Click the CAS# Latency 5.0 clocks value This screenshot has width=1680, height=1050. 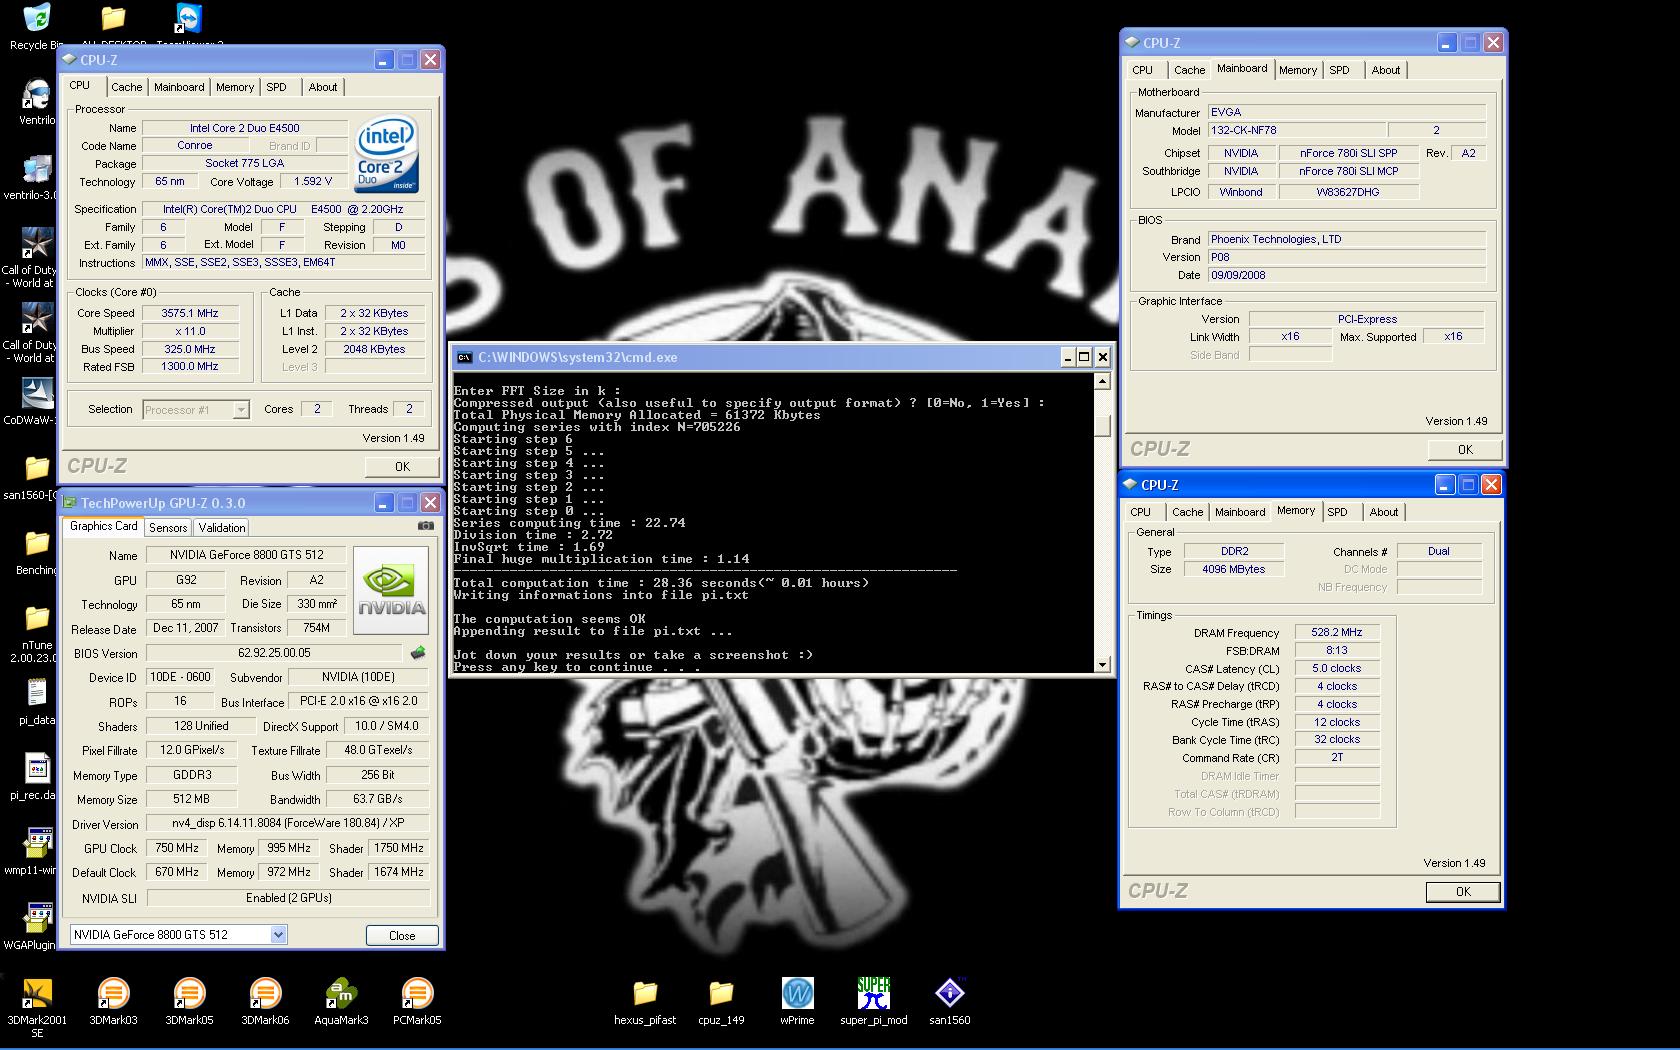(x=1337, y=668)
